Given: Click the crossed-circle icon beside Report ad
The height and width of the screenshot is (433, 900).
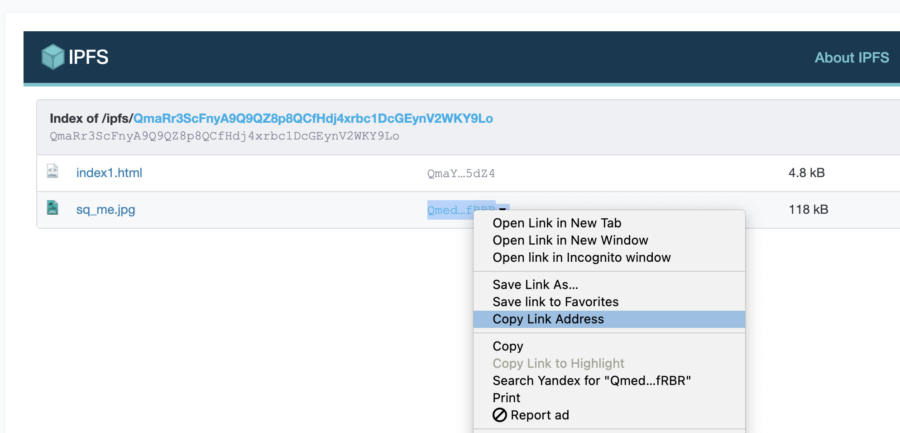Looking at the screenshot, I should point(499,415).
